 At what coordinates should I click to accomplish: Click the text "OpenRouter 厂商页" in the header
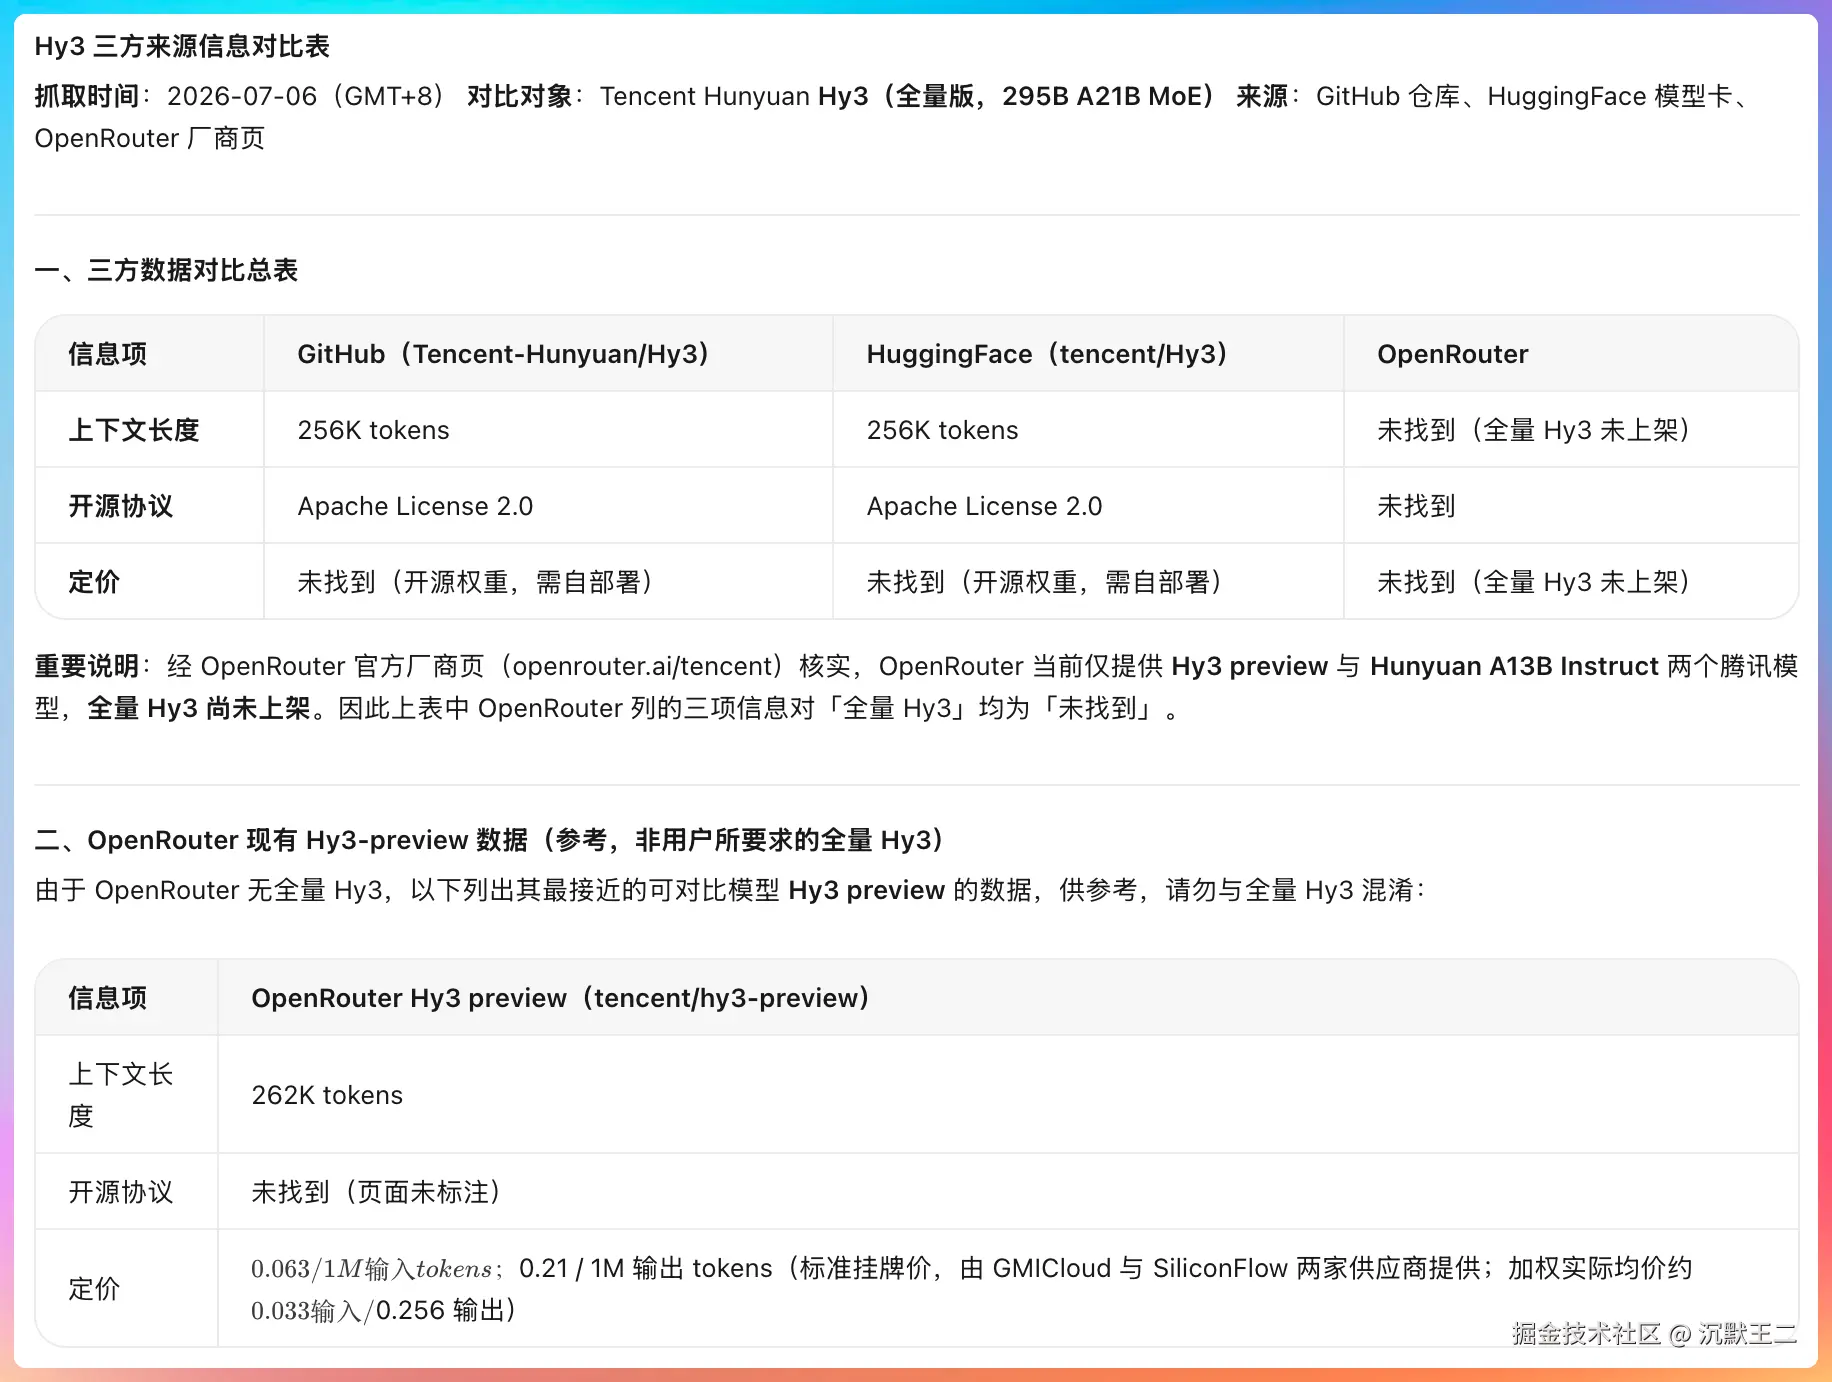point(150,138)
